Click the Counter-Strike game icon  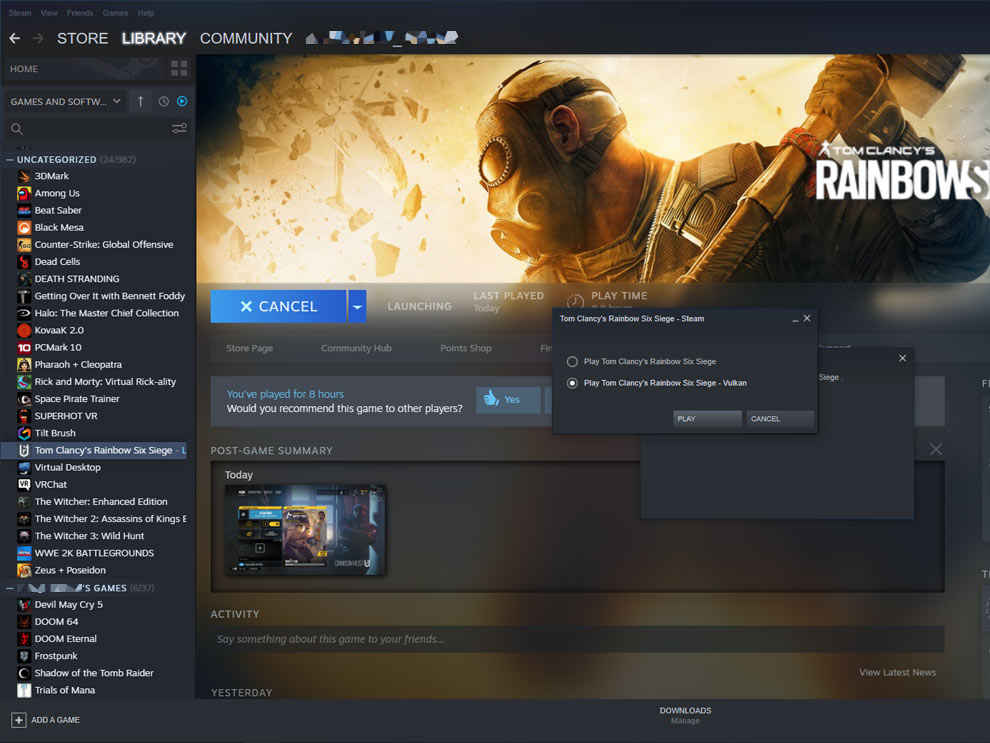(24, 244)
